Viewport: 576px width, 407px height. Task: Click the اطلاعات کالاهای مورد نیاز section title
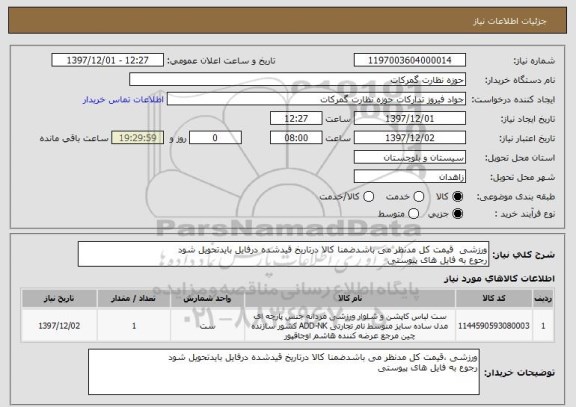click(499, 279)
